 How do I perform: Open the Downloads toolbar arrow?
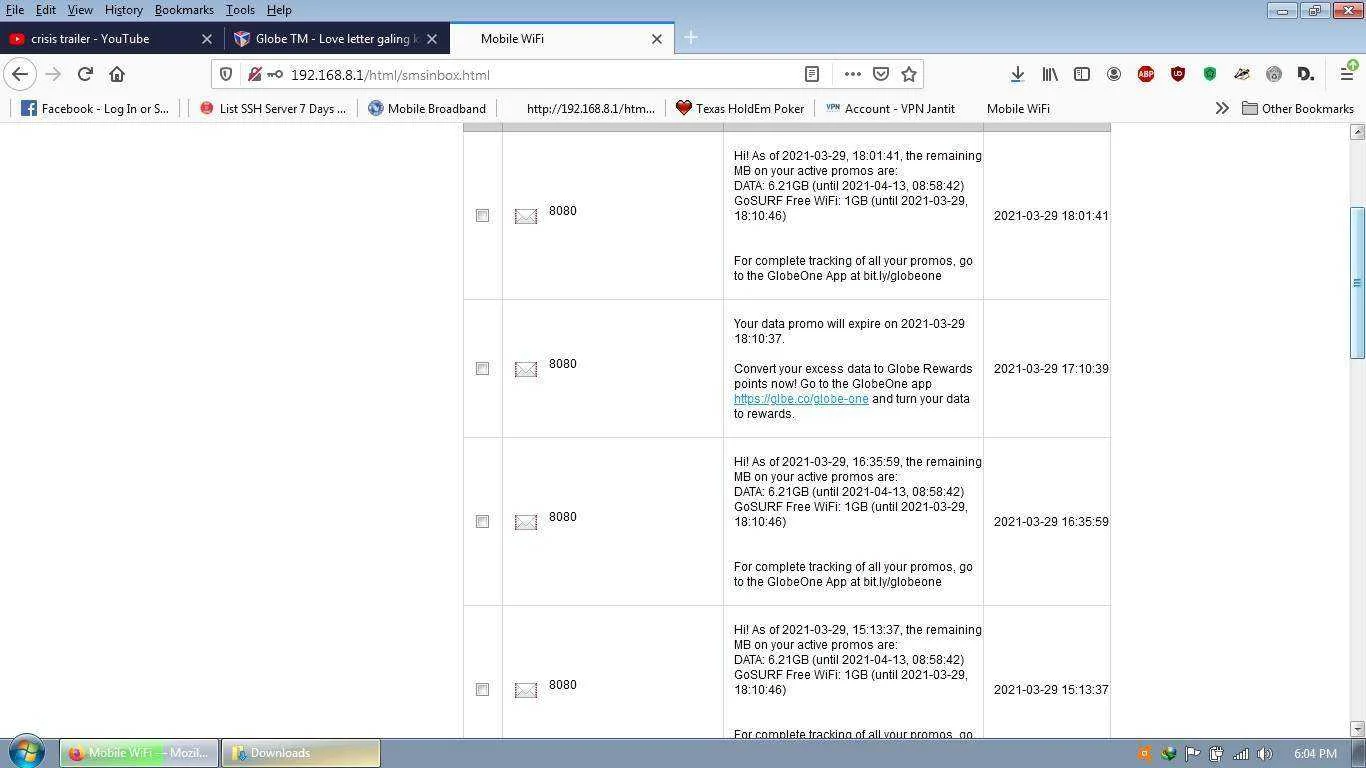click(1017, 74)
